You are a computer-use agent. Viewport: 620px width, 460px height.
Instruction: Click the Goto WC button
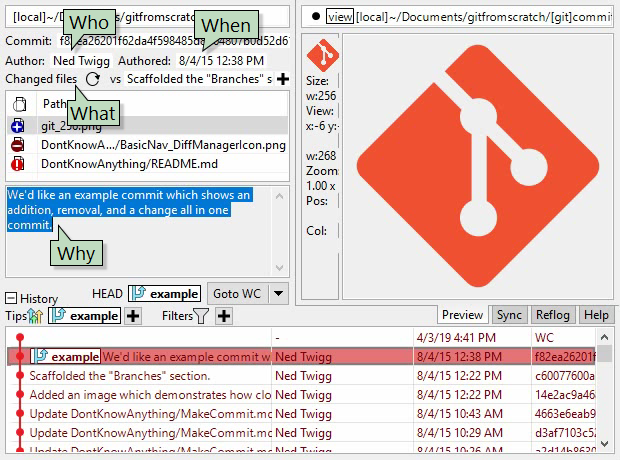[237, 293]
